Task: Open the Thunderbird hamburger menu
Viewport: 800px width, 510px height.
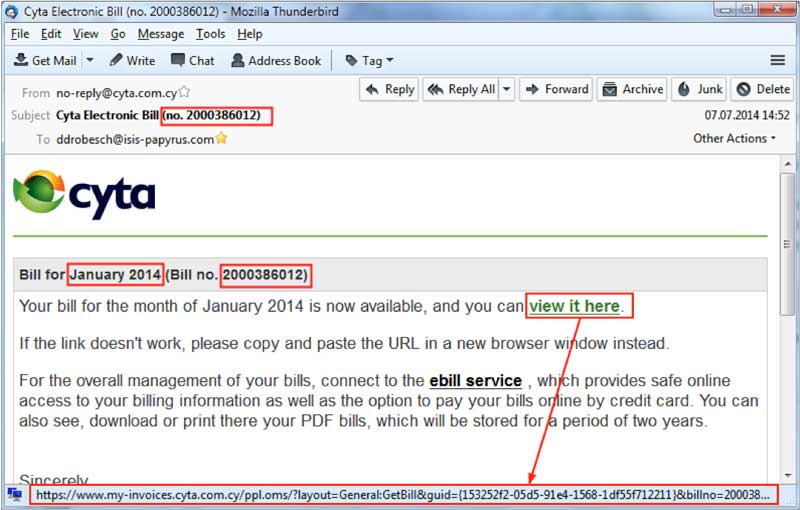Action: click(778, 60)
